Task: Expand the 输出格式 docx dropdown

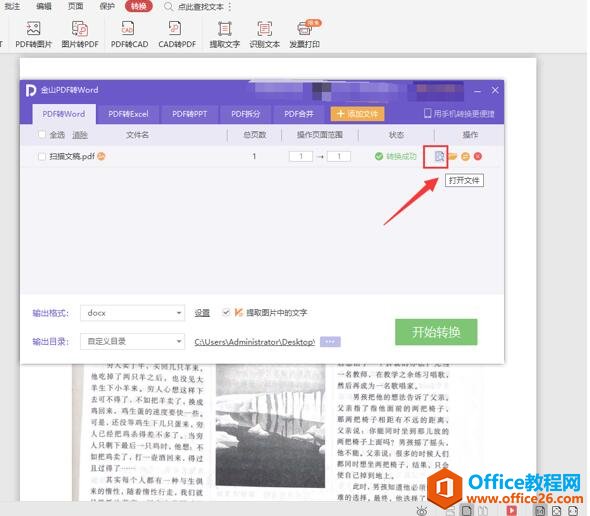Action: point(132,313)
